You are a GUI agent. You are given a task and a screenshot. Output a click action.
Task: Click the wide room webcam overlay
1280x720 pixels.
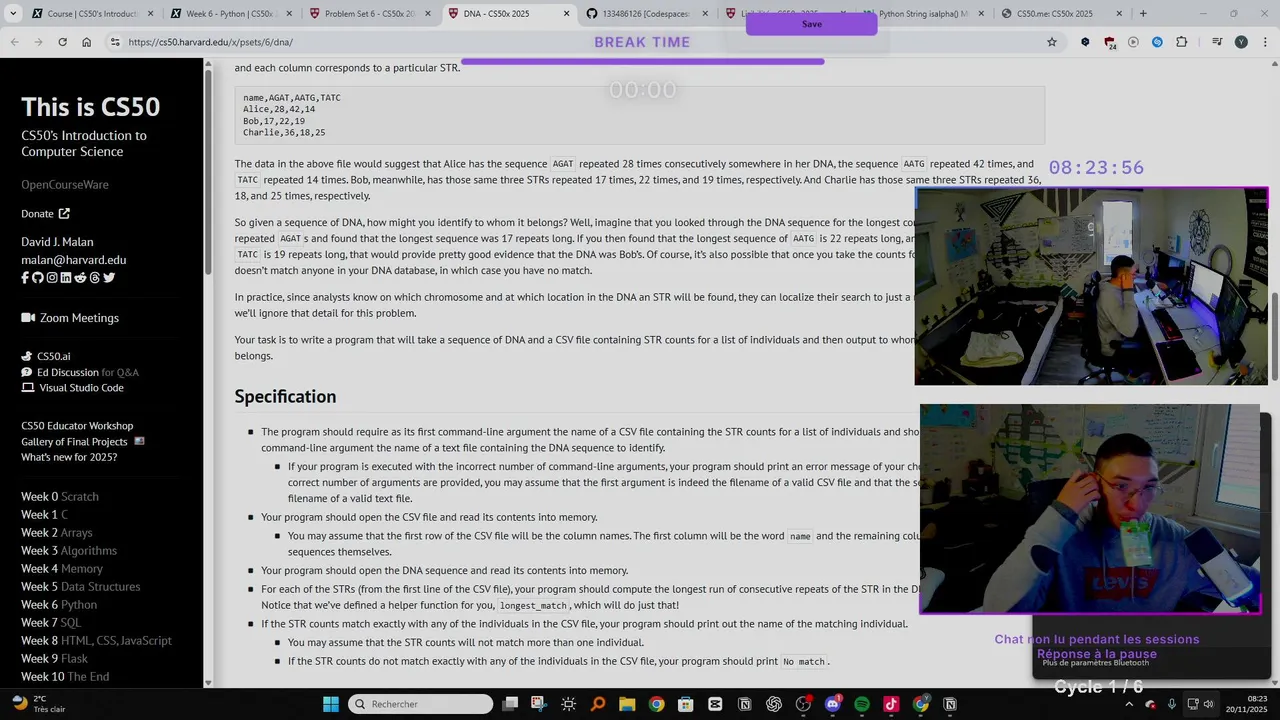tap(1091, 287)
